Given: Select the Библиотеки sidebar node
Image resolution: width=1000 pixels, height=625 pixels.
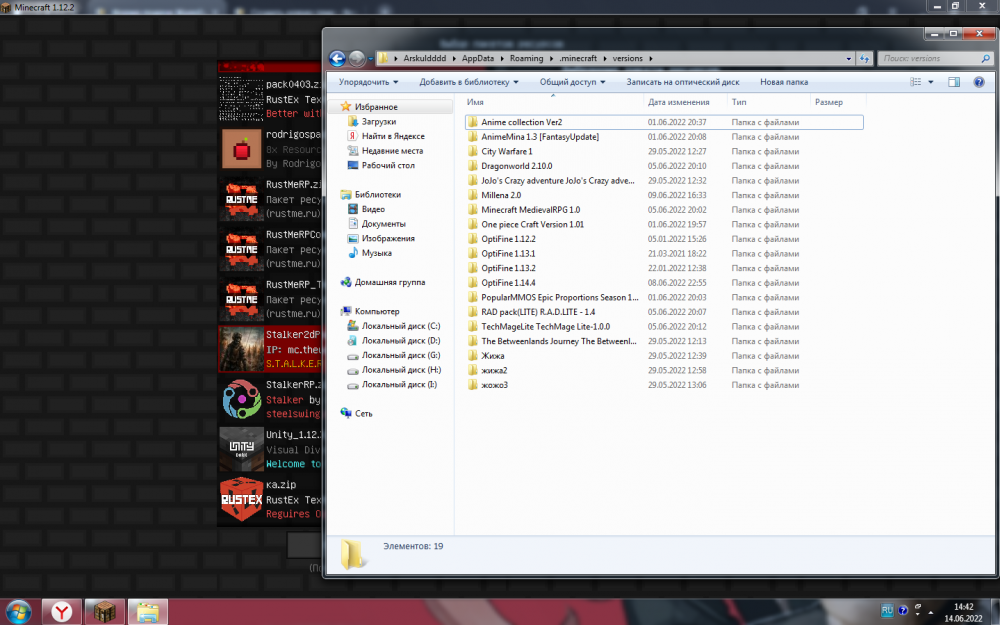Looking at the screenshot, I should (378, 195).
